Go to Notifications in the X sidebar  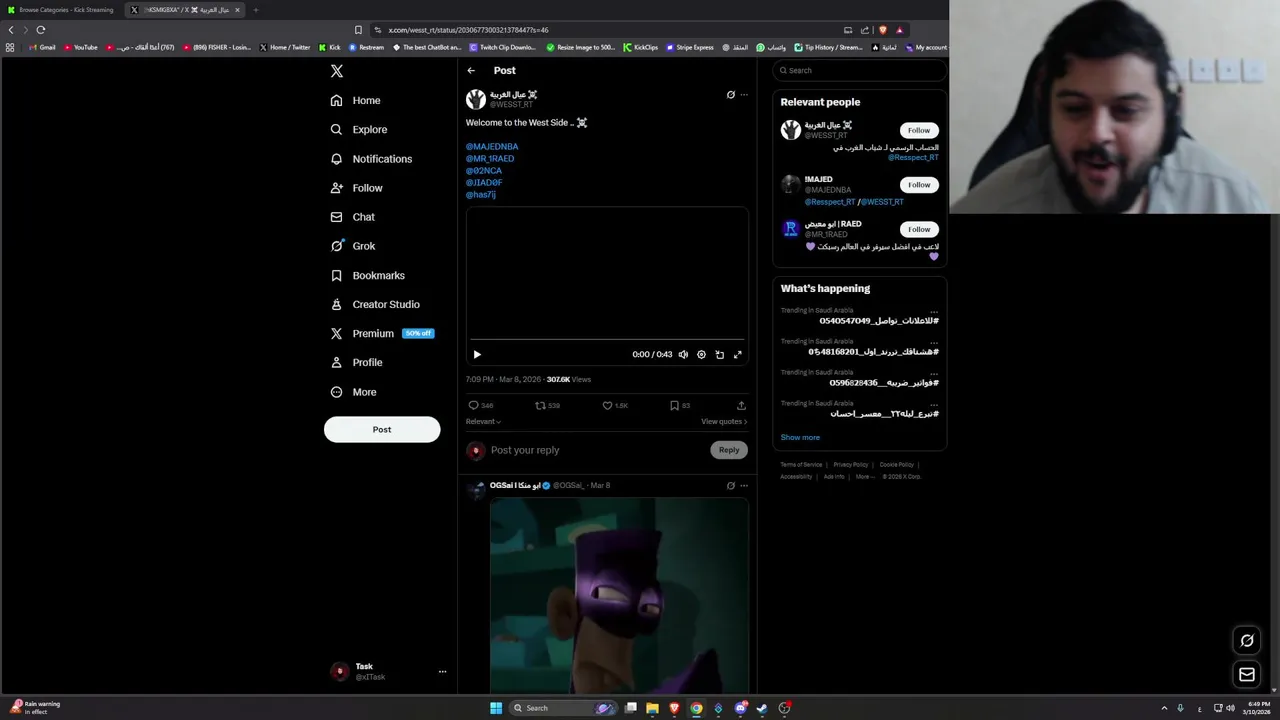point(371,159)
